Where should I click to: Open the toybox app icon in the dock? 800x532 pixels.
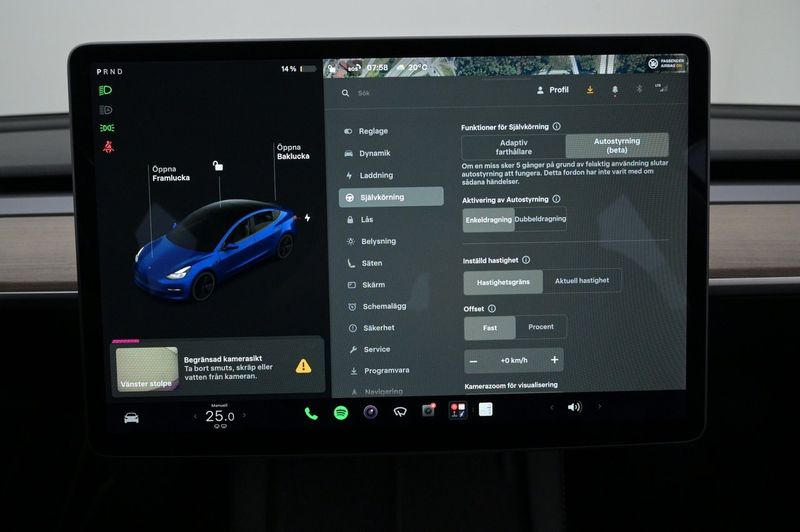pyautogui.click(x=457, y=410)
